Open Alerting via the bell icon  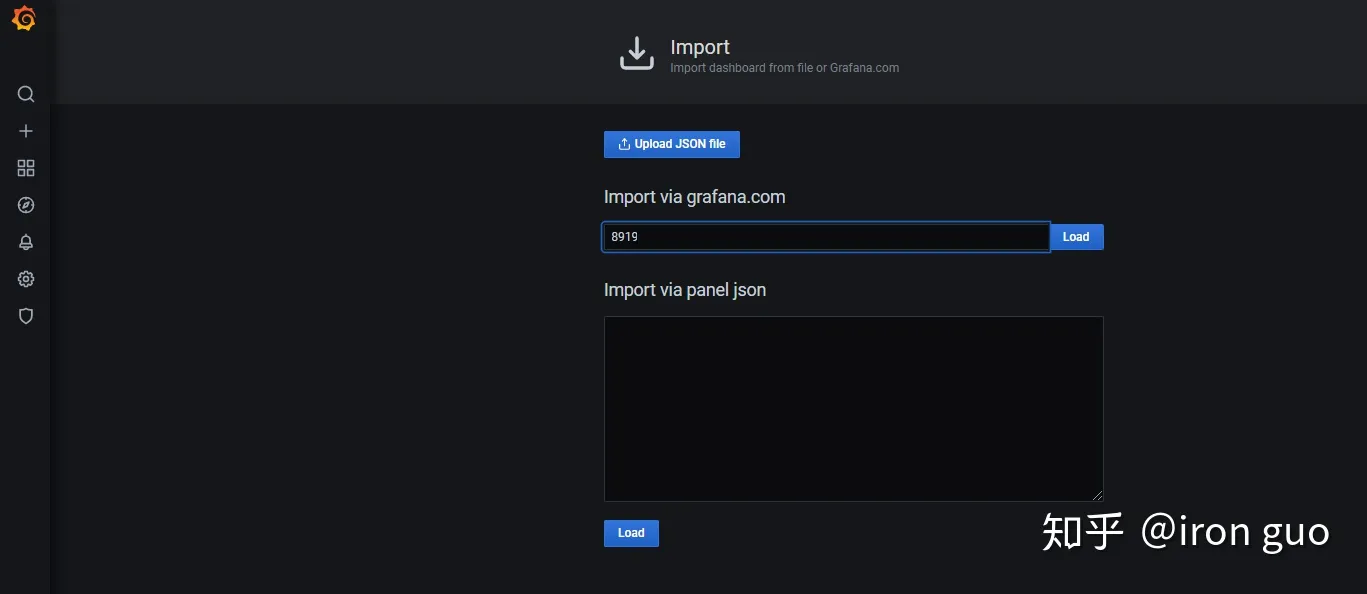[26, 242]
